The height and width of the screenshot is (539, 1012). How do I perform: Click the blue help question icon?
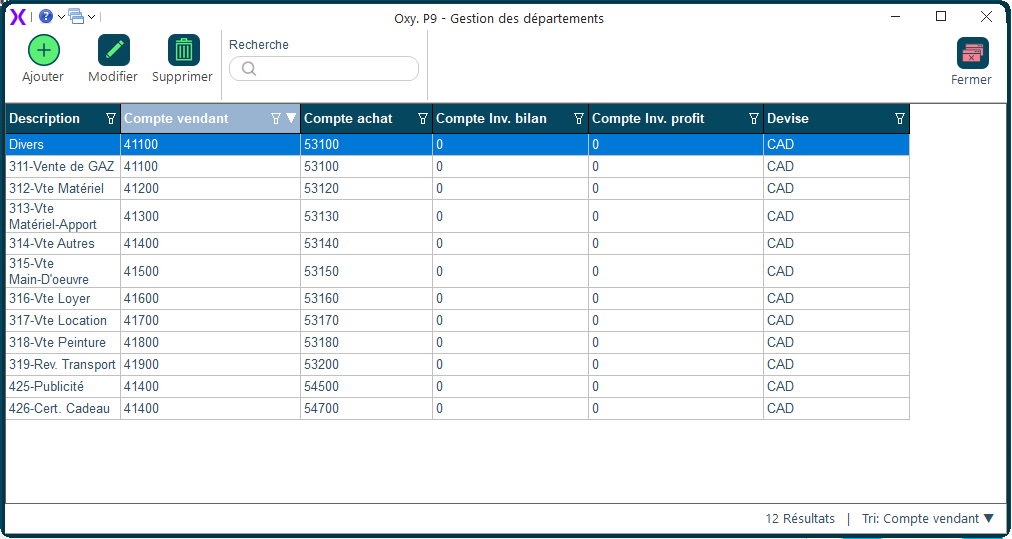tap(46, 17)
